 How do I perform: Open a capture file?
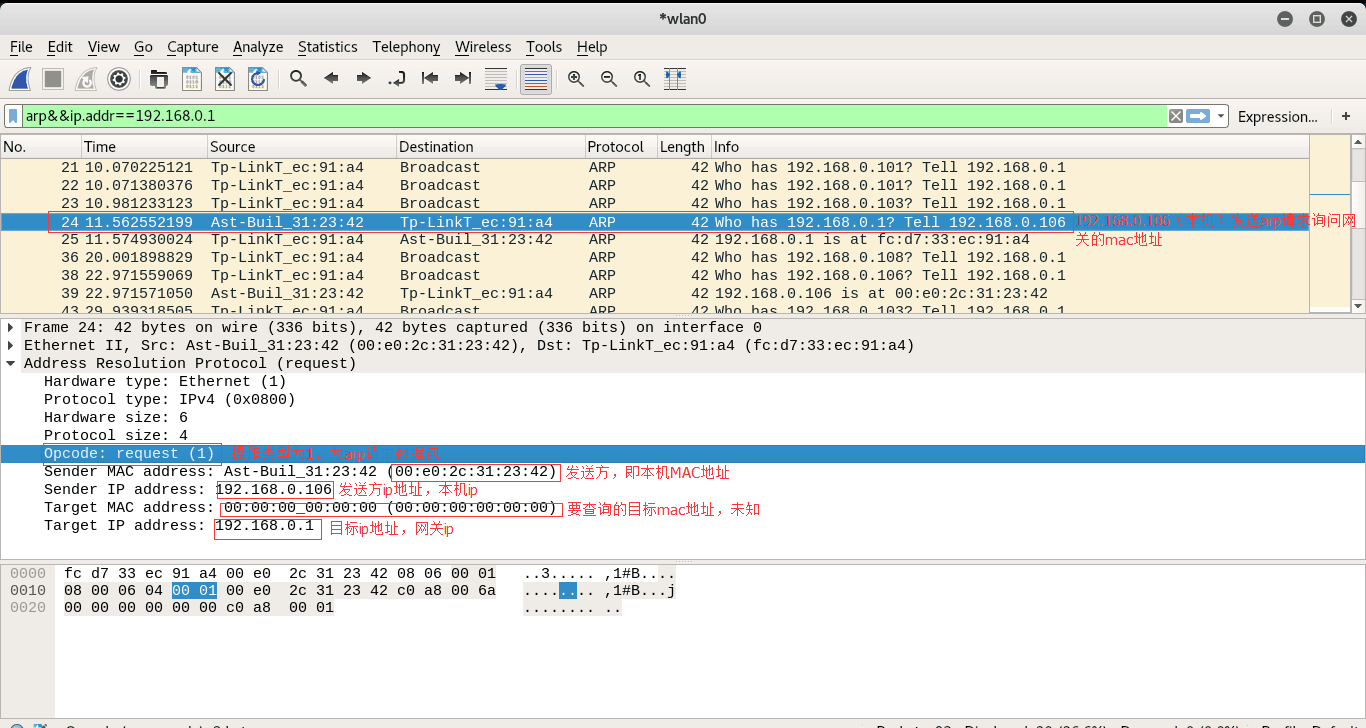point(159,79)
